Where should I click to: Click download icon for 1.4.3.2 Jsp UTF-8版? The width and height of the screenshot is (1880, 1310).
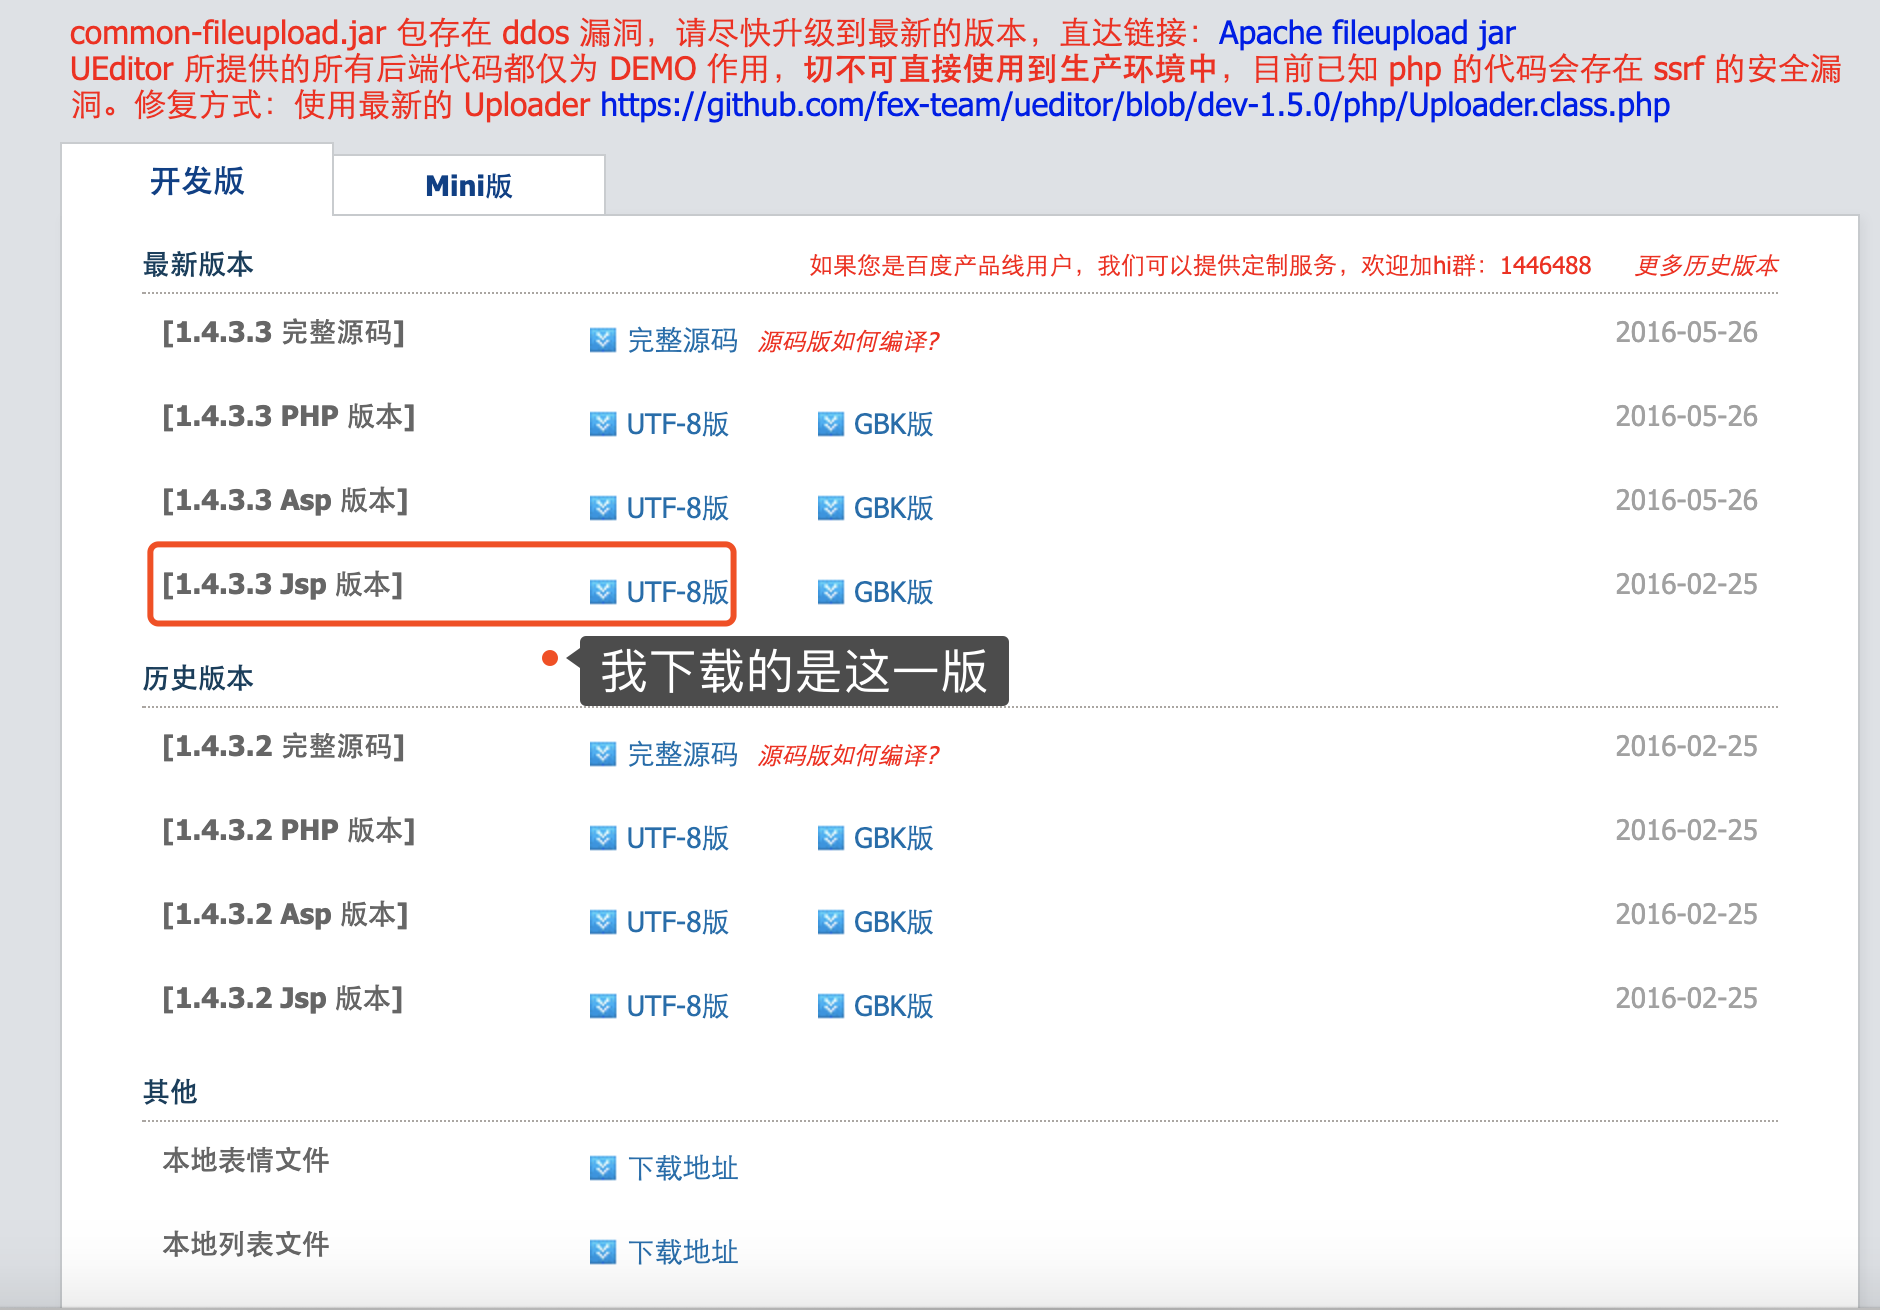[603, 1006]
